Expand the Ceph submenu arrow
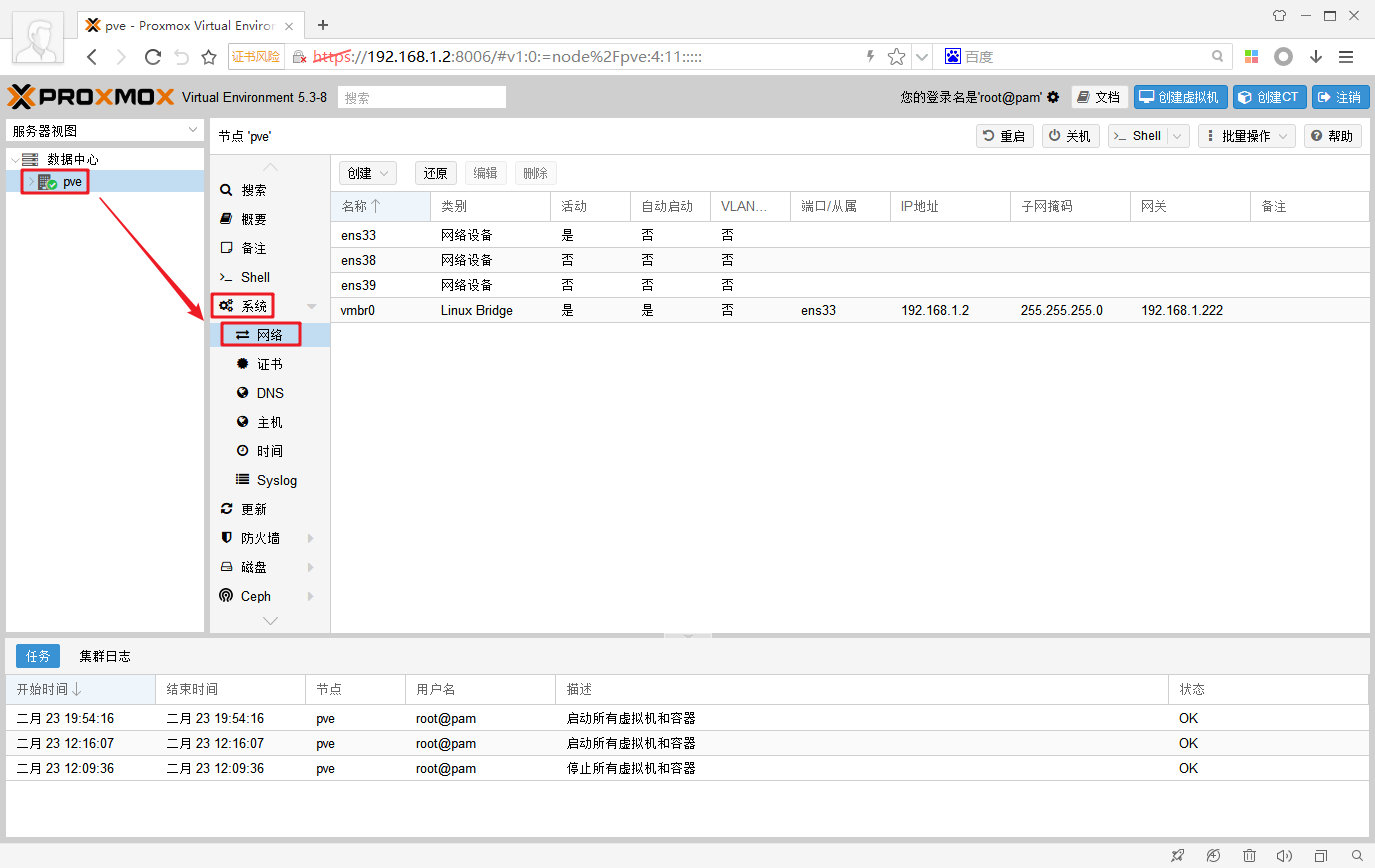Image resolution: width=1375 pixels, height=868 pixels. click(311, 596)
